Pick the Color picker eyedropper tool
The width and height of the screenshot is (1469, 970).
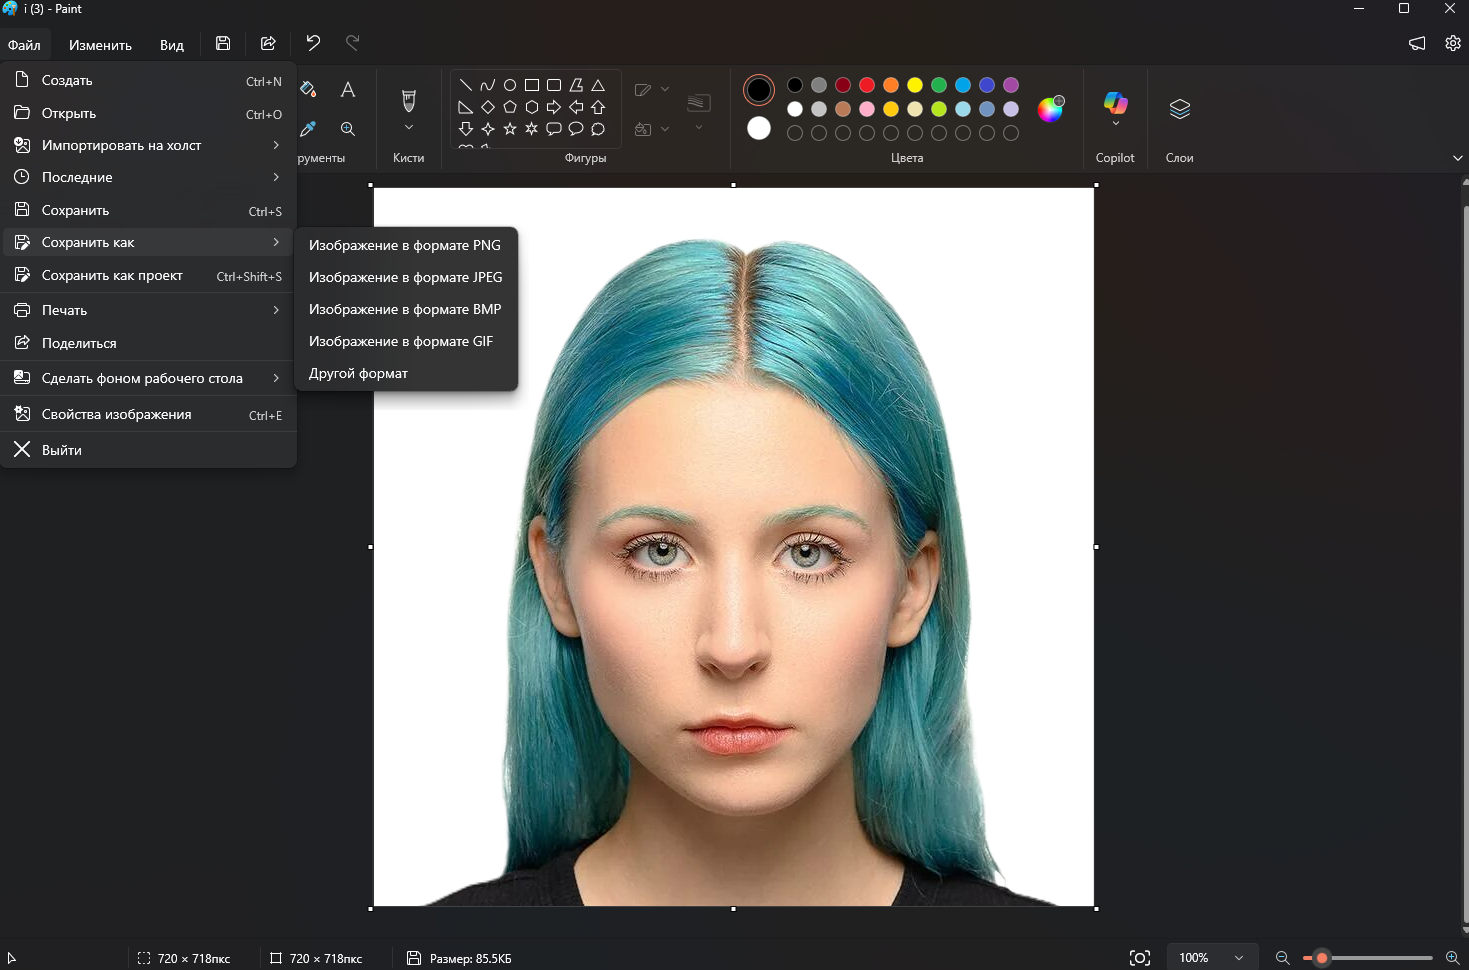(x=308, y=129)
